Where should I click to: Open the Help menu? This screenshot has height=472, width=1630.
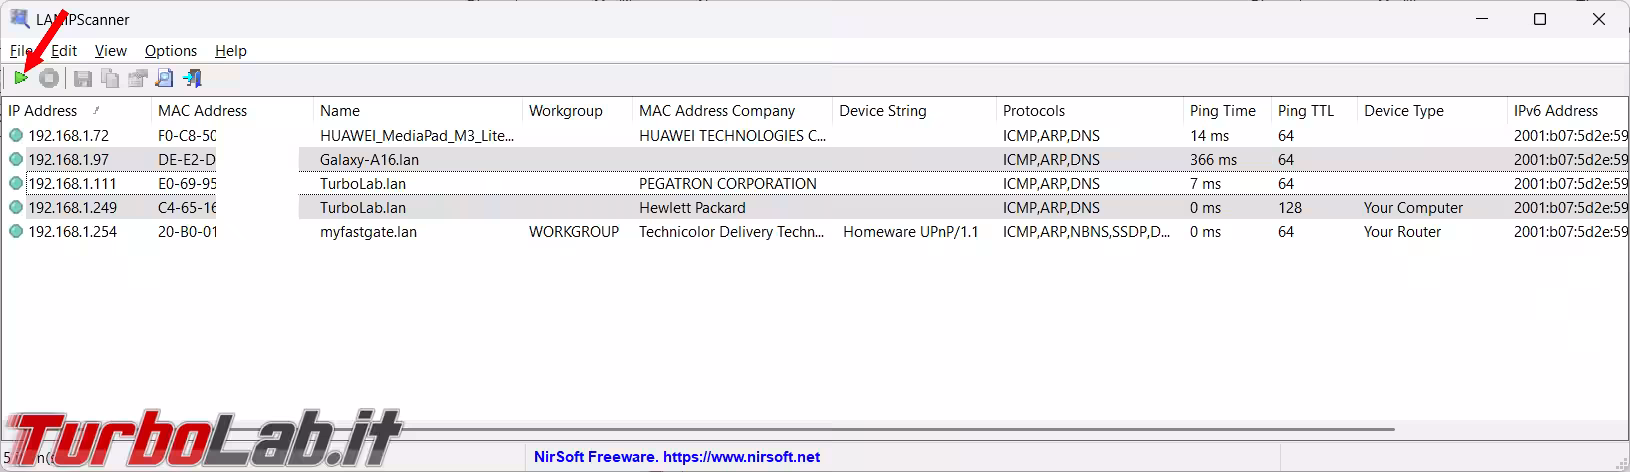click(x=231, y=51)
